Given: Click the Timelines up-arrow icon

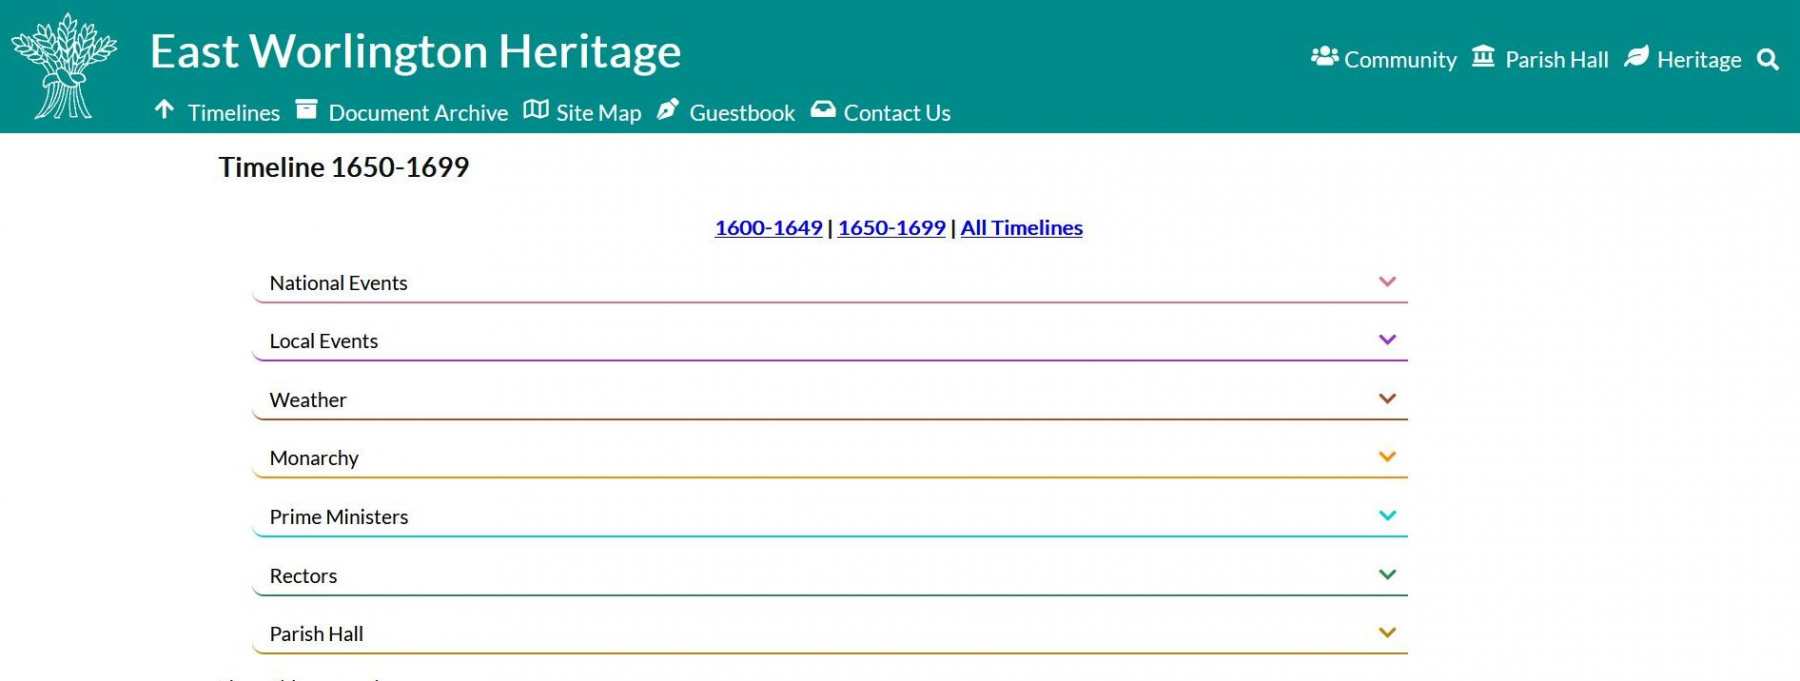Looking at the screenshot, I should pos(165,109).
